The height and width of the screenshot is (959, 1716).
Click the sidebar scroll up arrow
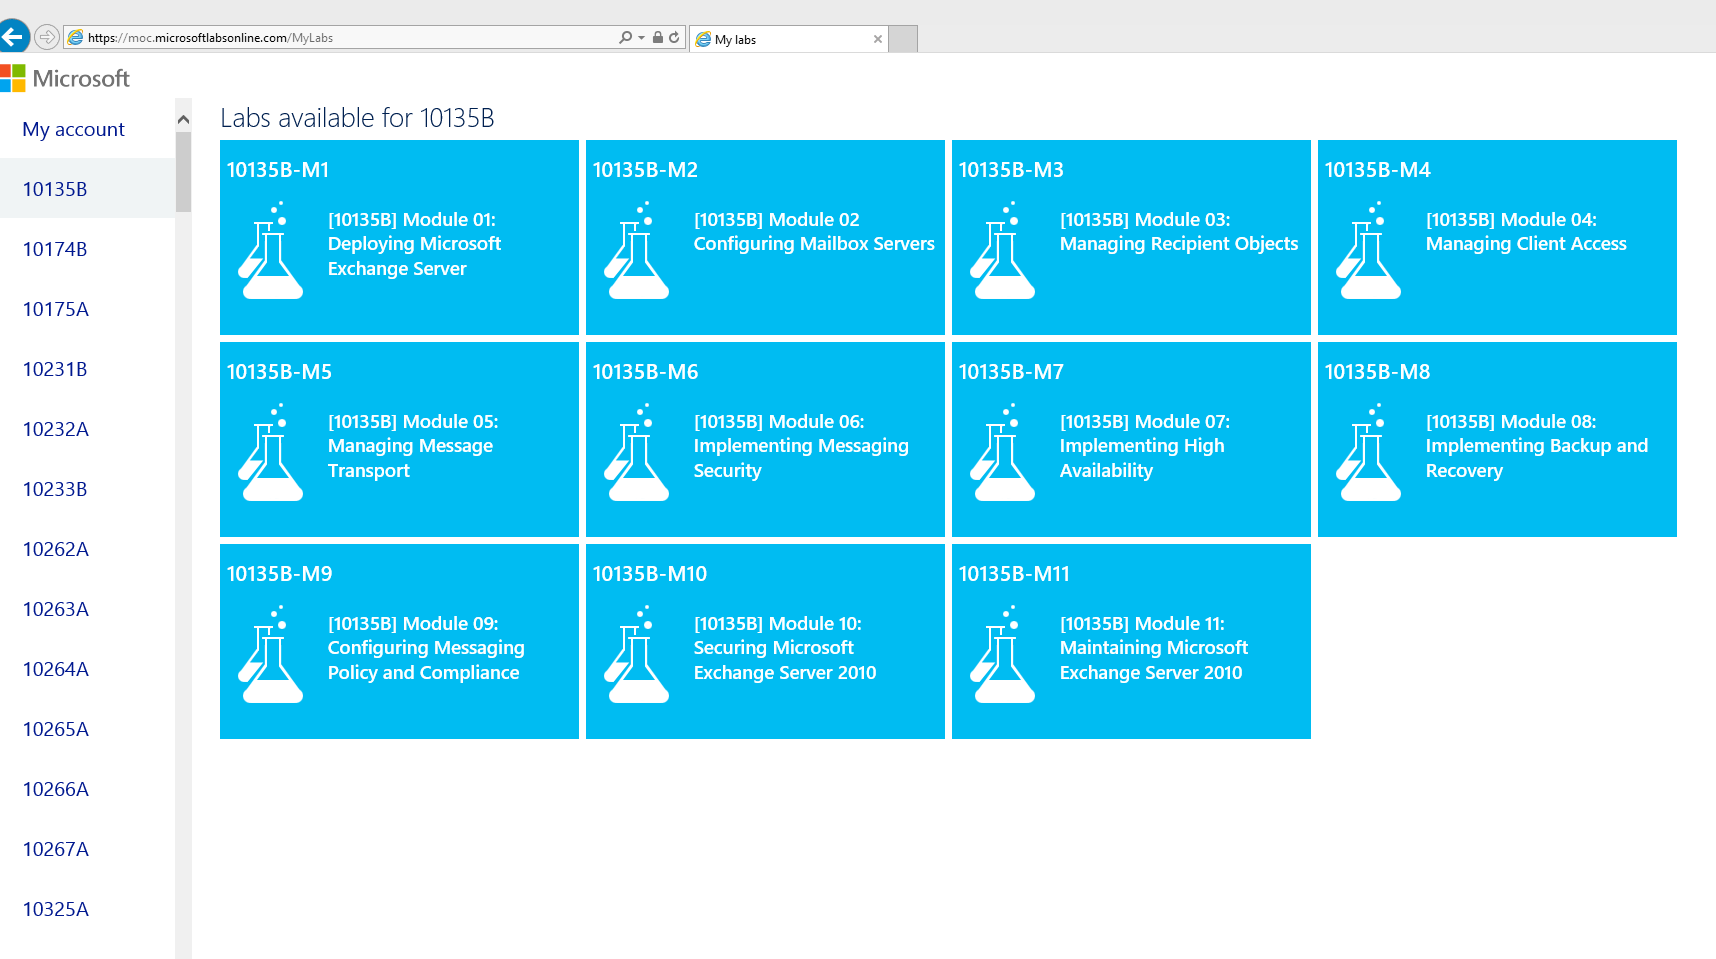tap(183, 120)
